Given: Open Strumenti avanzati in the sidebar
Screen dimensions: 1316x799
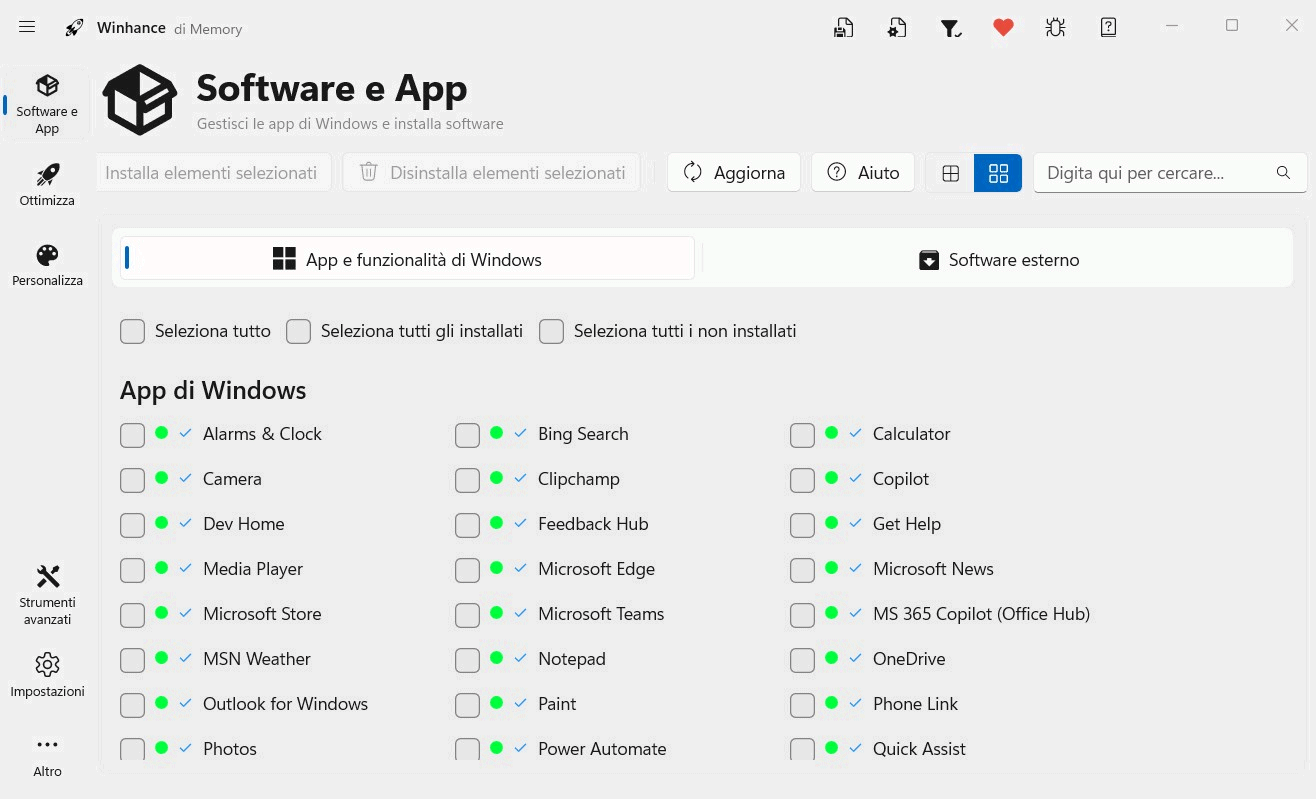Looking at the screenshot, I should coord(47,594).
